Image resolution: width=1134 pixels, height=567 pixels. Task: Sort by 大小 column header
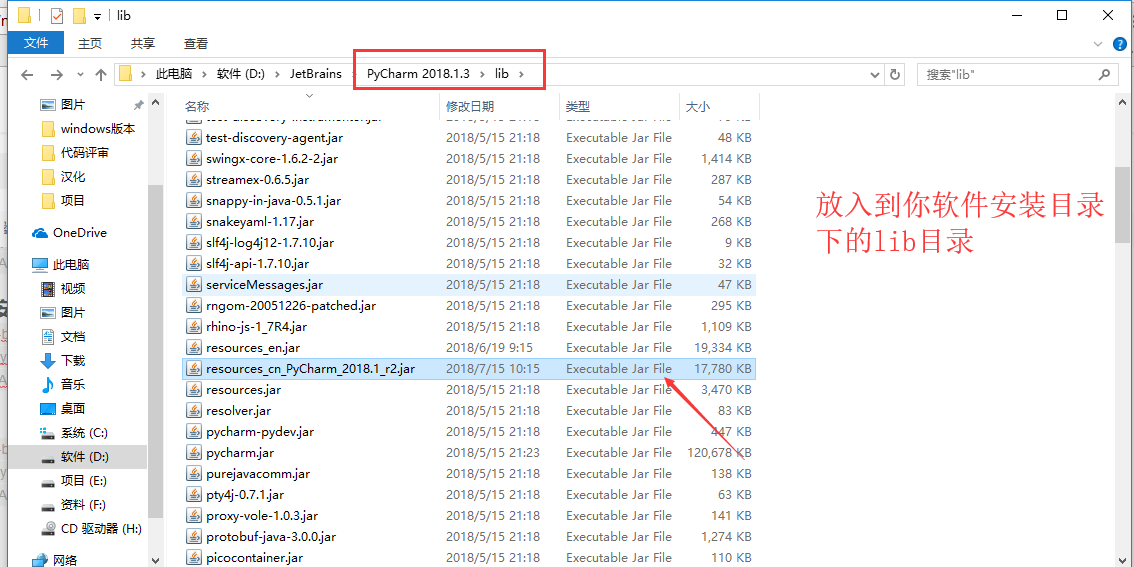pos(697,106)
